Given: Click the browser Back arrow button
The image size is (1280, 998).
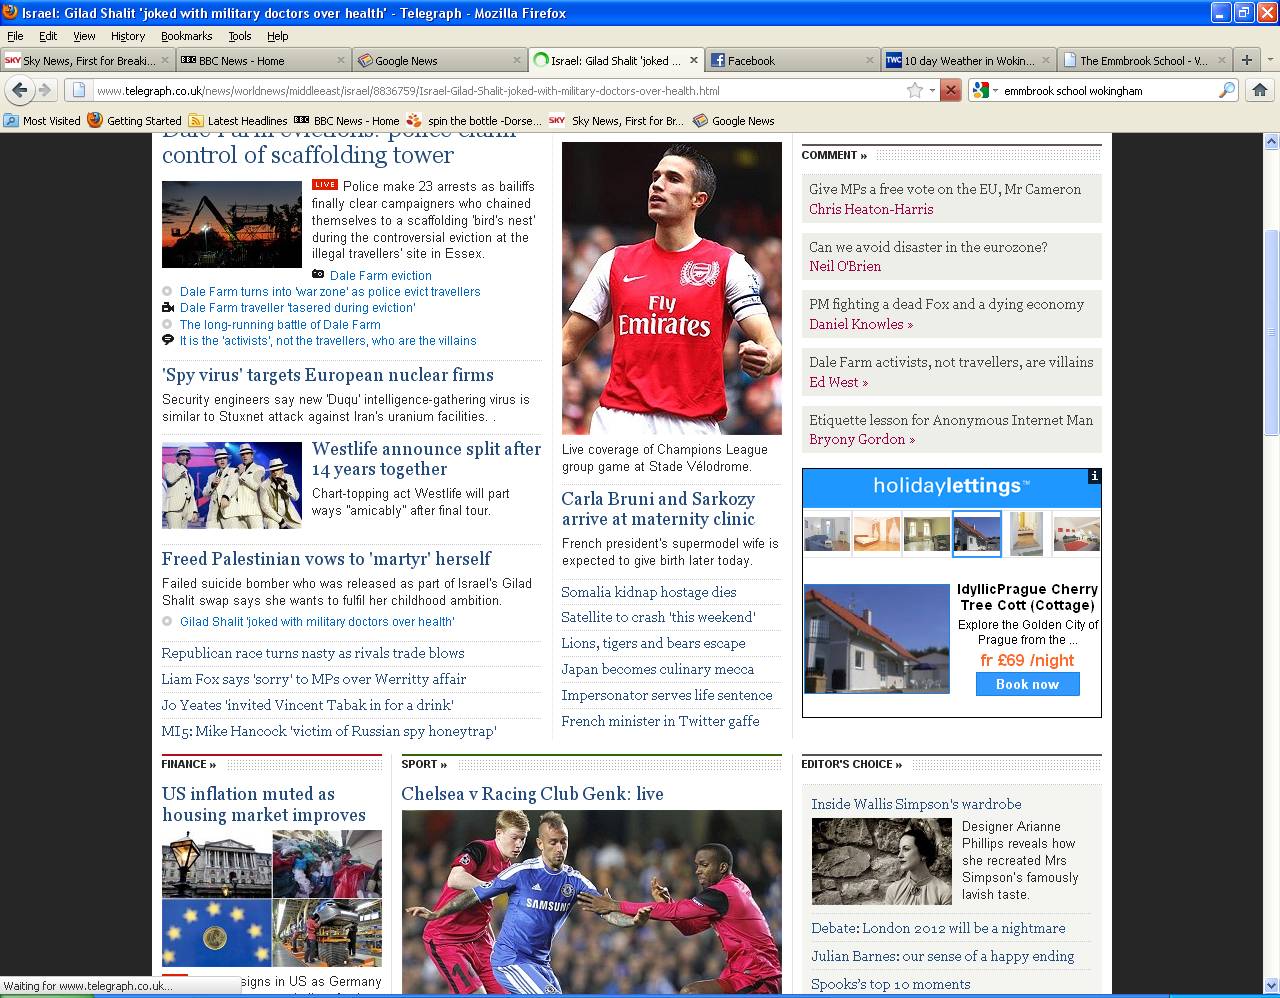Looking at the screenshot, I should [x=18, y=90].
